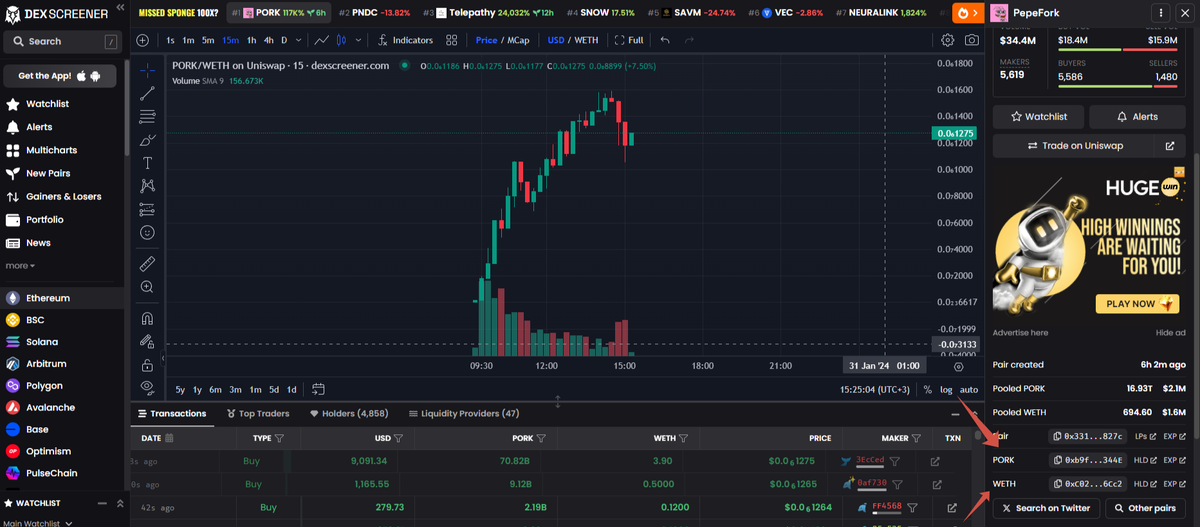Switch to Top Traders tab
Screen dimensions: 1200x527
pyautogui.click(x=256, y=413)
